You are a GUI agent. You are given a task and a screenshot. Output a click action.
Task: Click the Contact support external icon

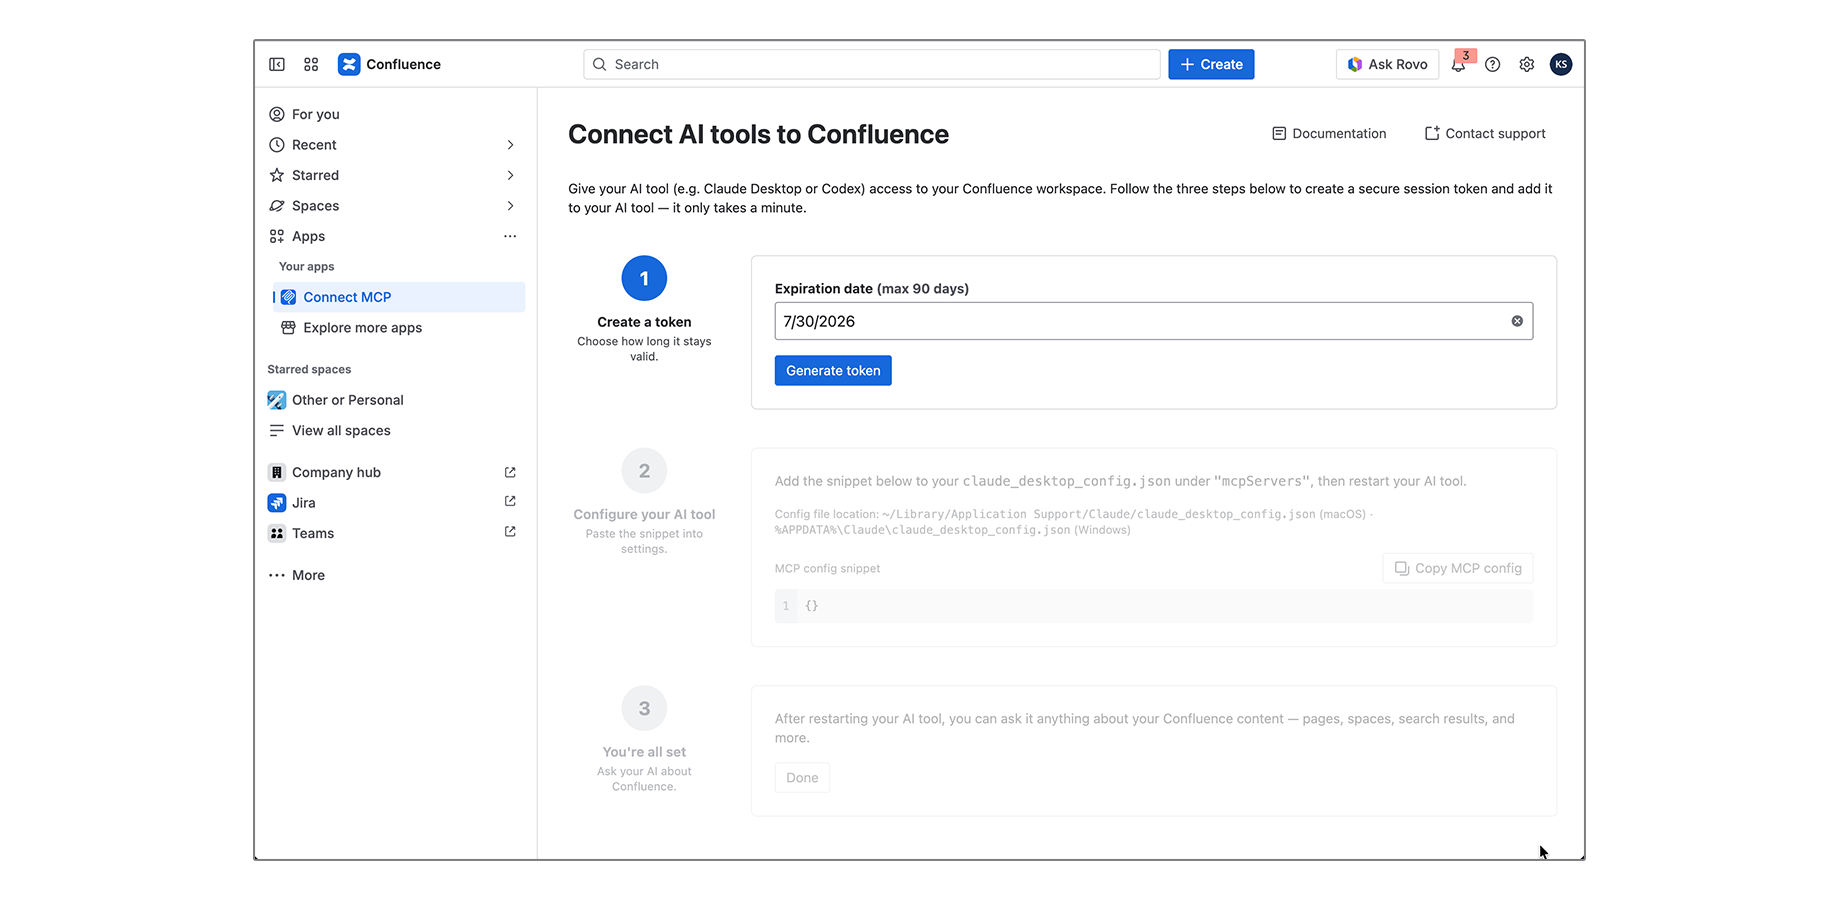coord(1432,133)
